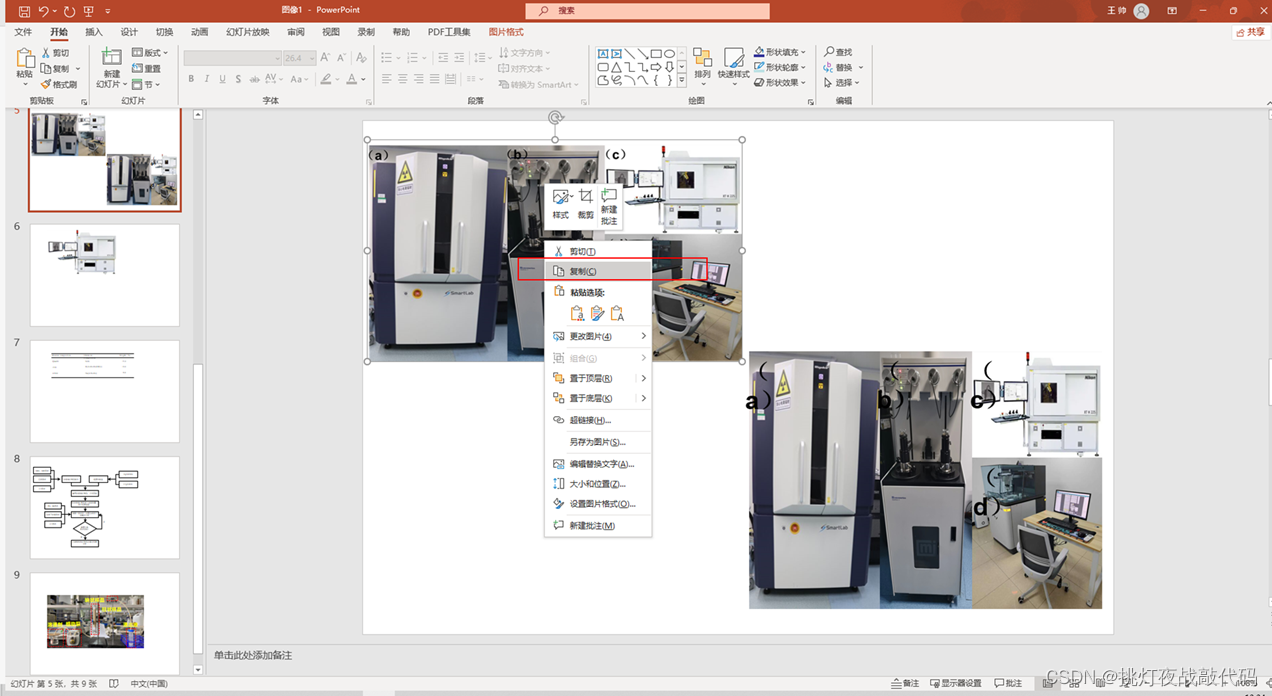Click the account avatar icon near 王帅
Image resolution: width=1272 pixels, height=696 pixels.
[1142, 11]
